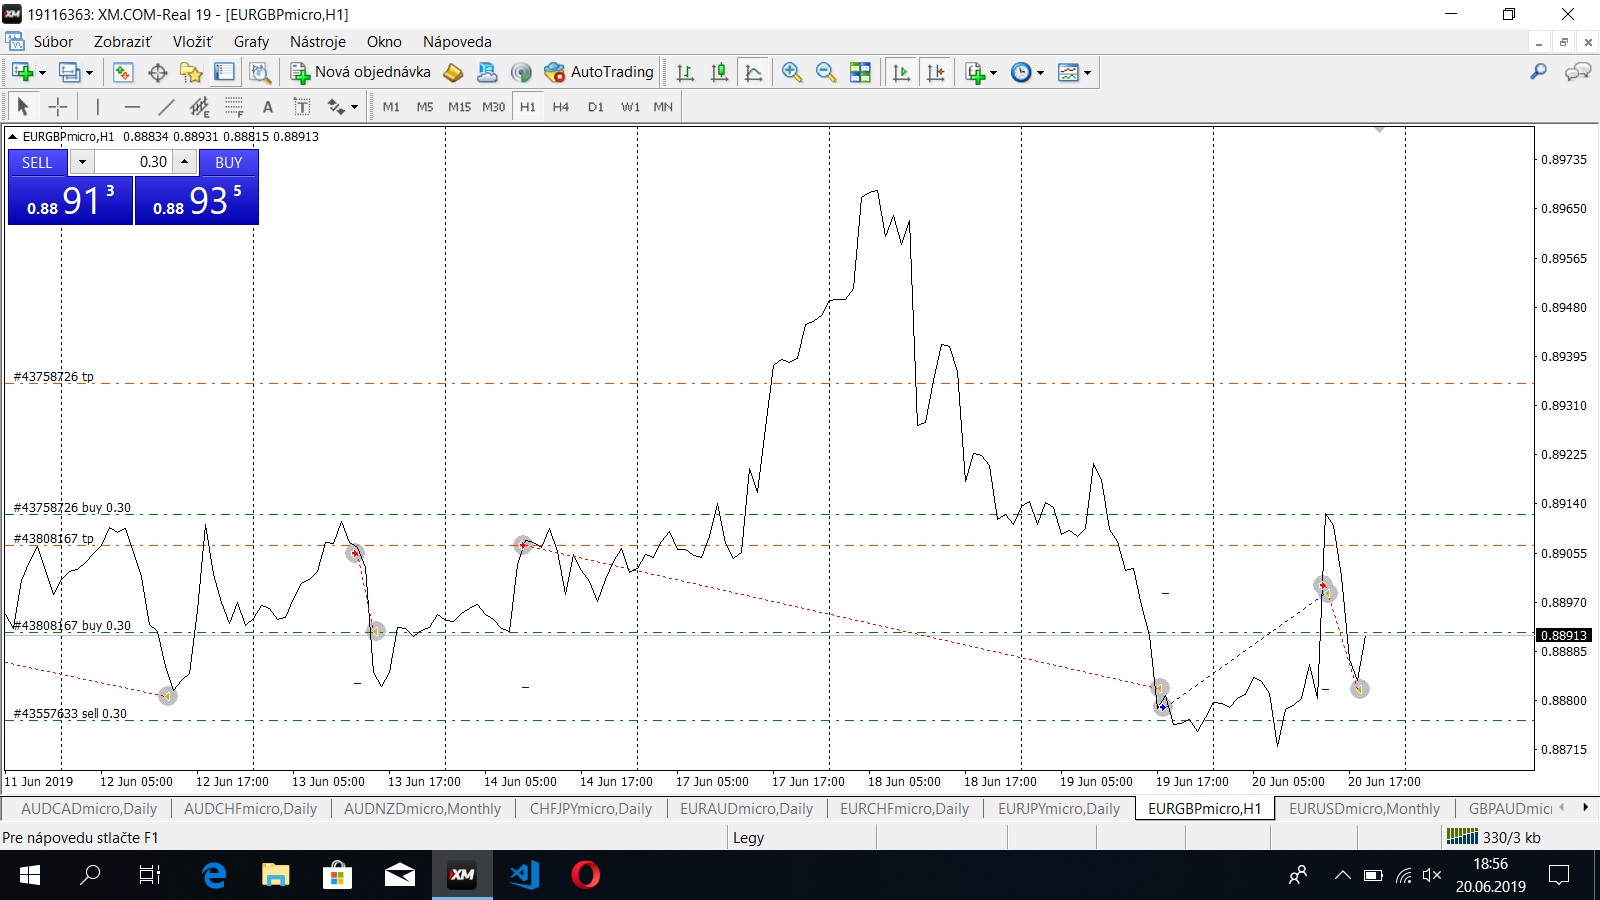The width and height of the screenshot is (1600, 900).
Task: Expand the clock periods dropdown arrow
Action: [x=1040, y=72]
